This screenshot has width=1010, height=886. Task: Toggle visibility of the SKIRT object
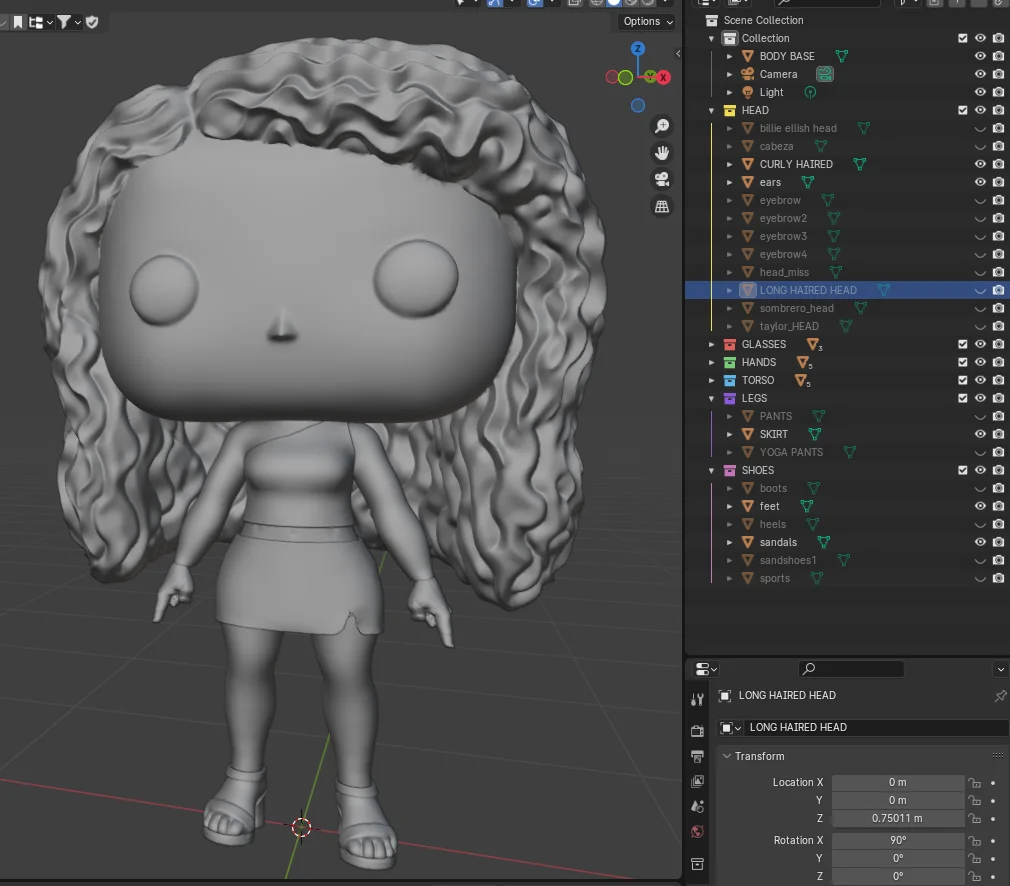pos(980,434)
